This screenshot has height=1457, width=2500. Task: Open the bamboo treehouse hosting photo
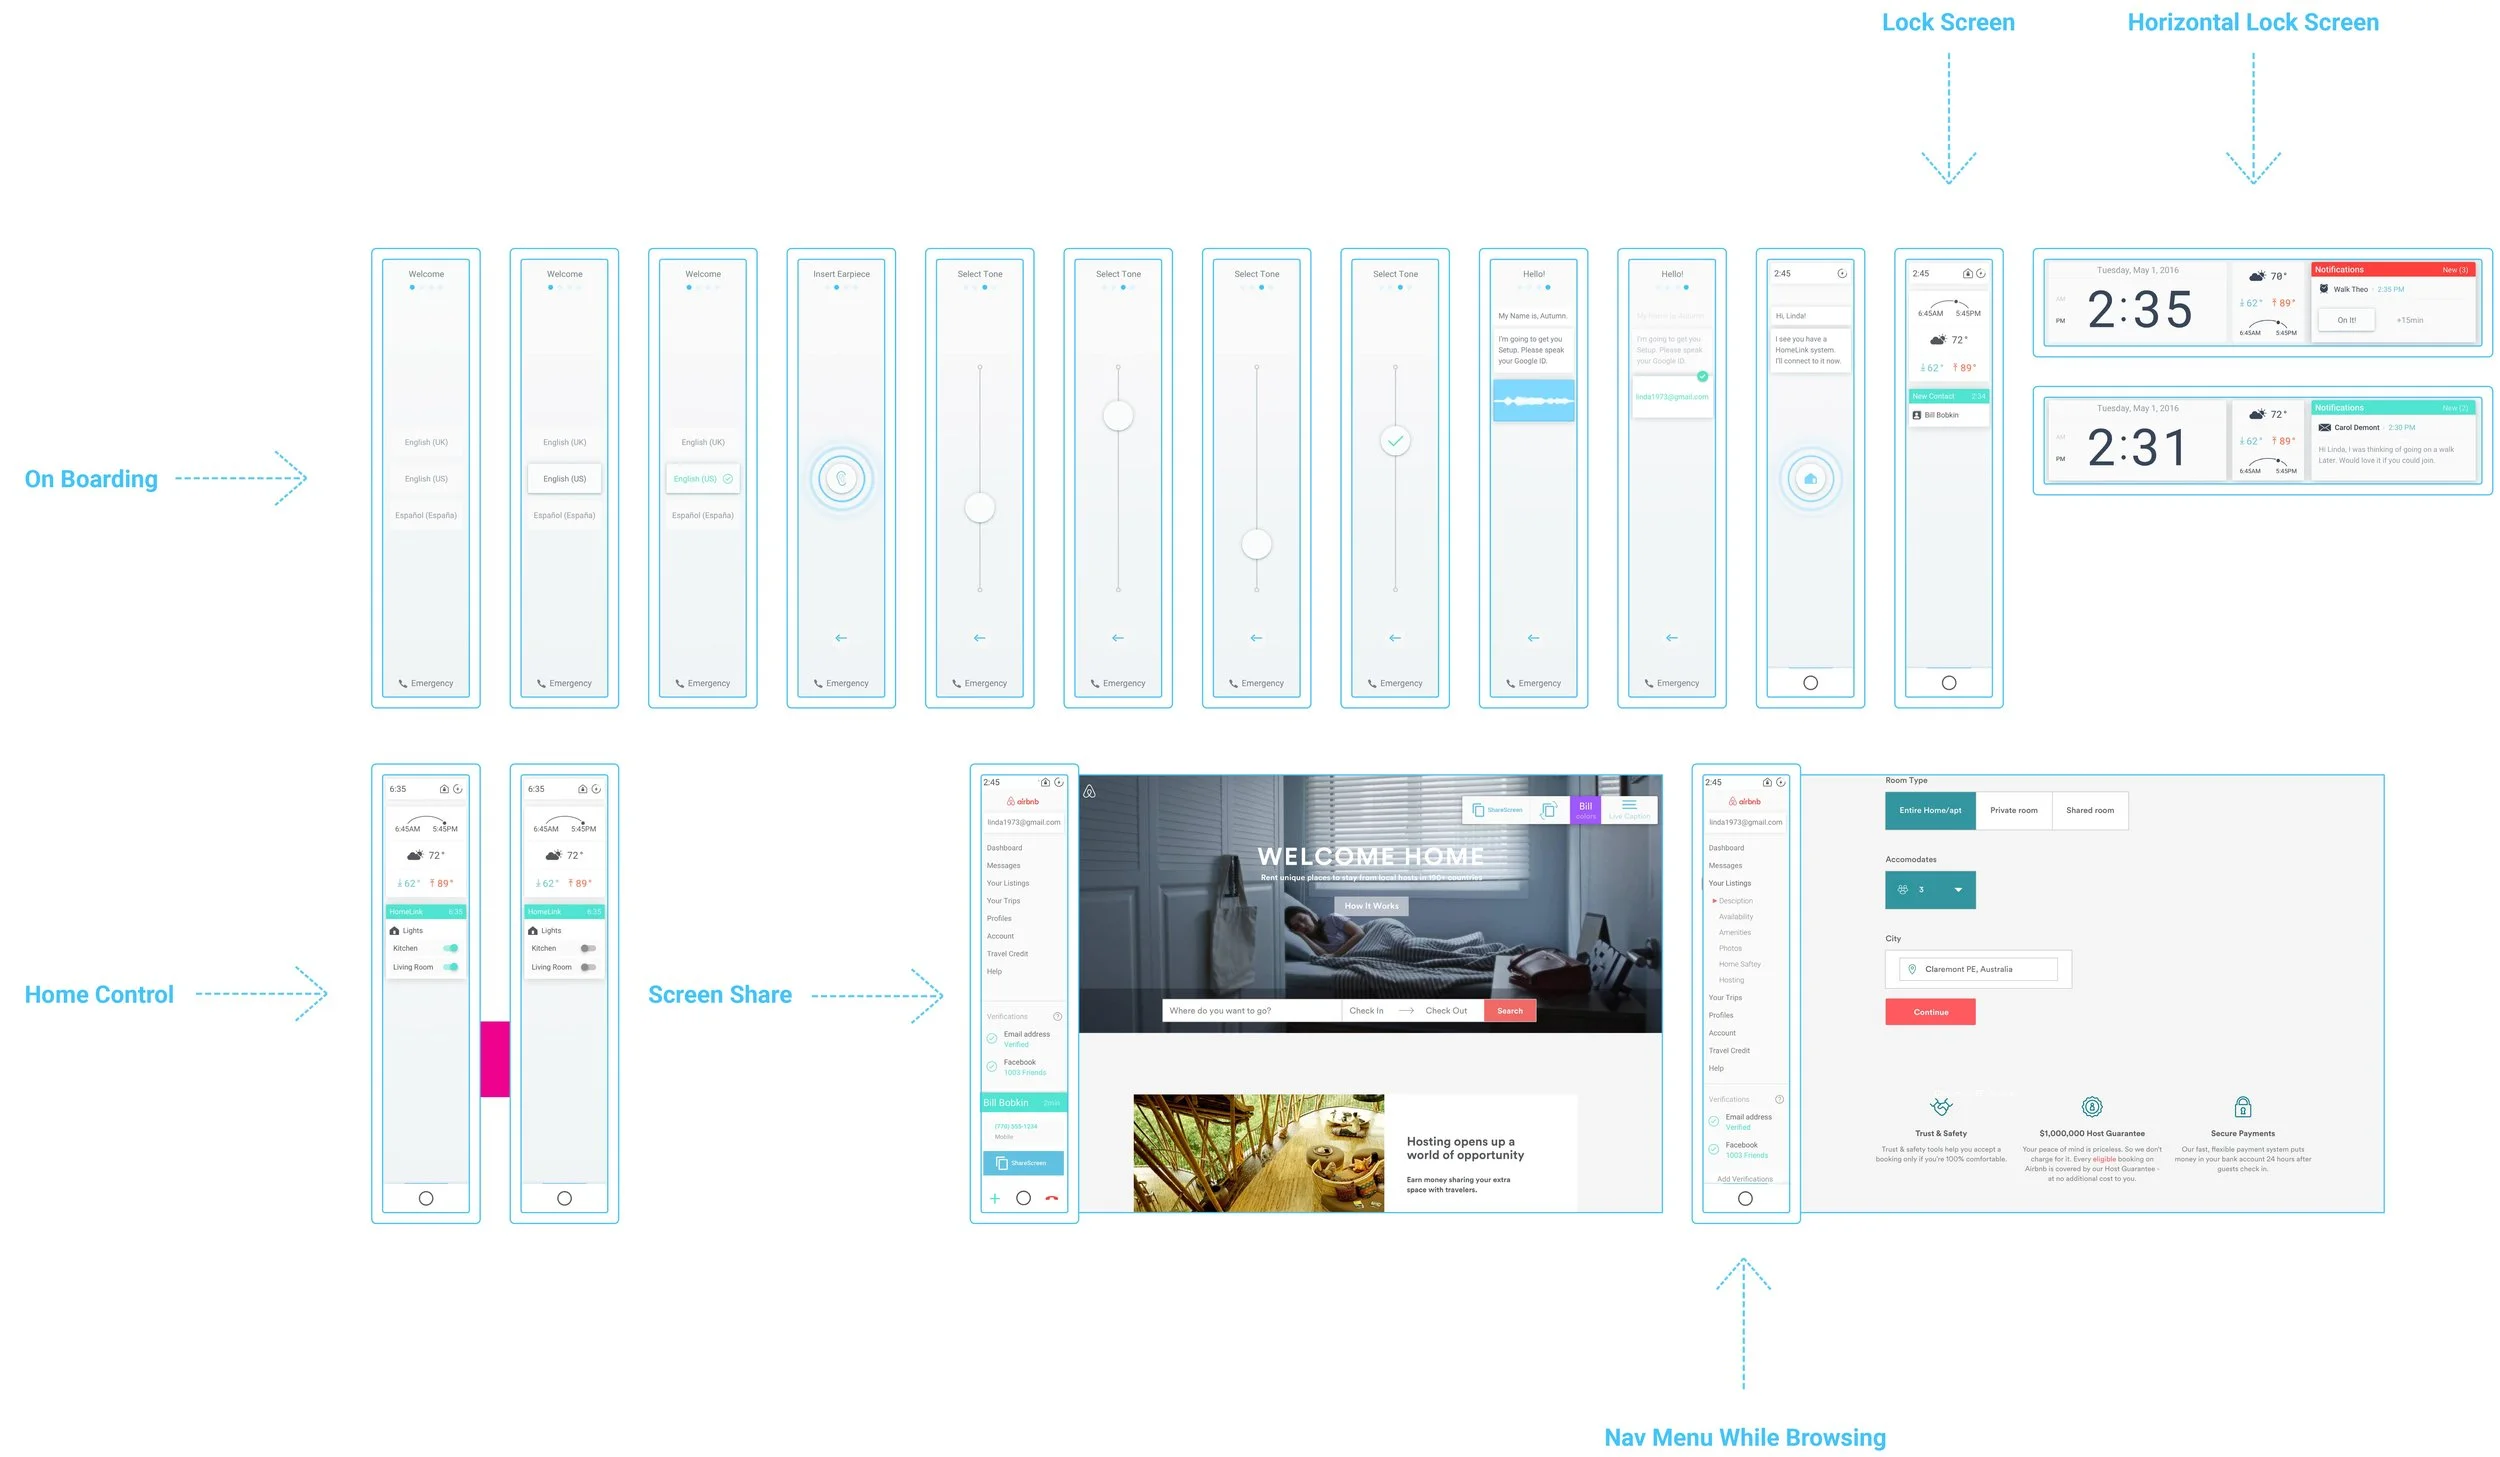coord(1258,1153)
